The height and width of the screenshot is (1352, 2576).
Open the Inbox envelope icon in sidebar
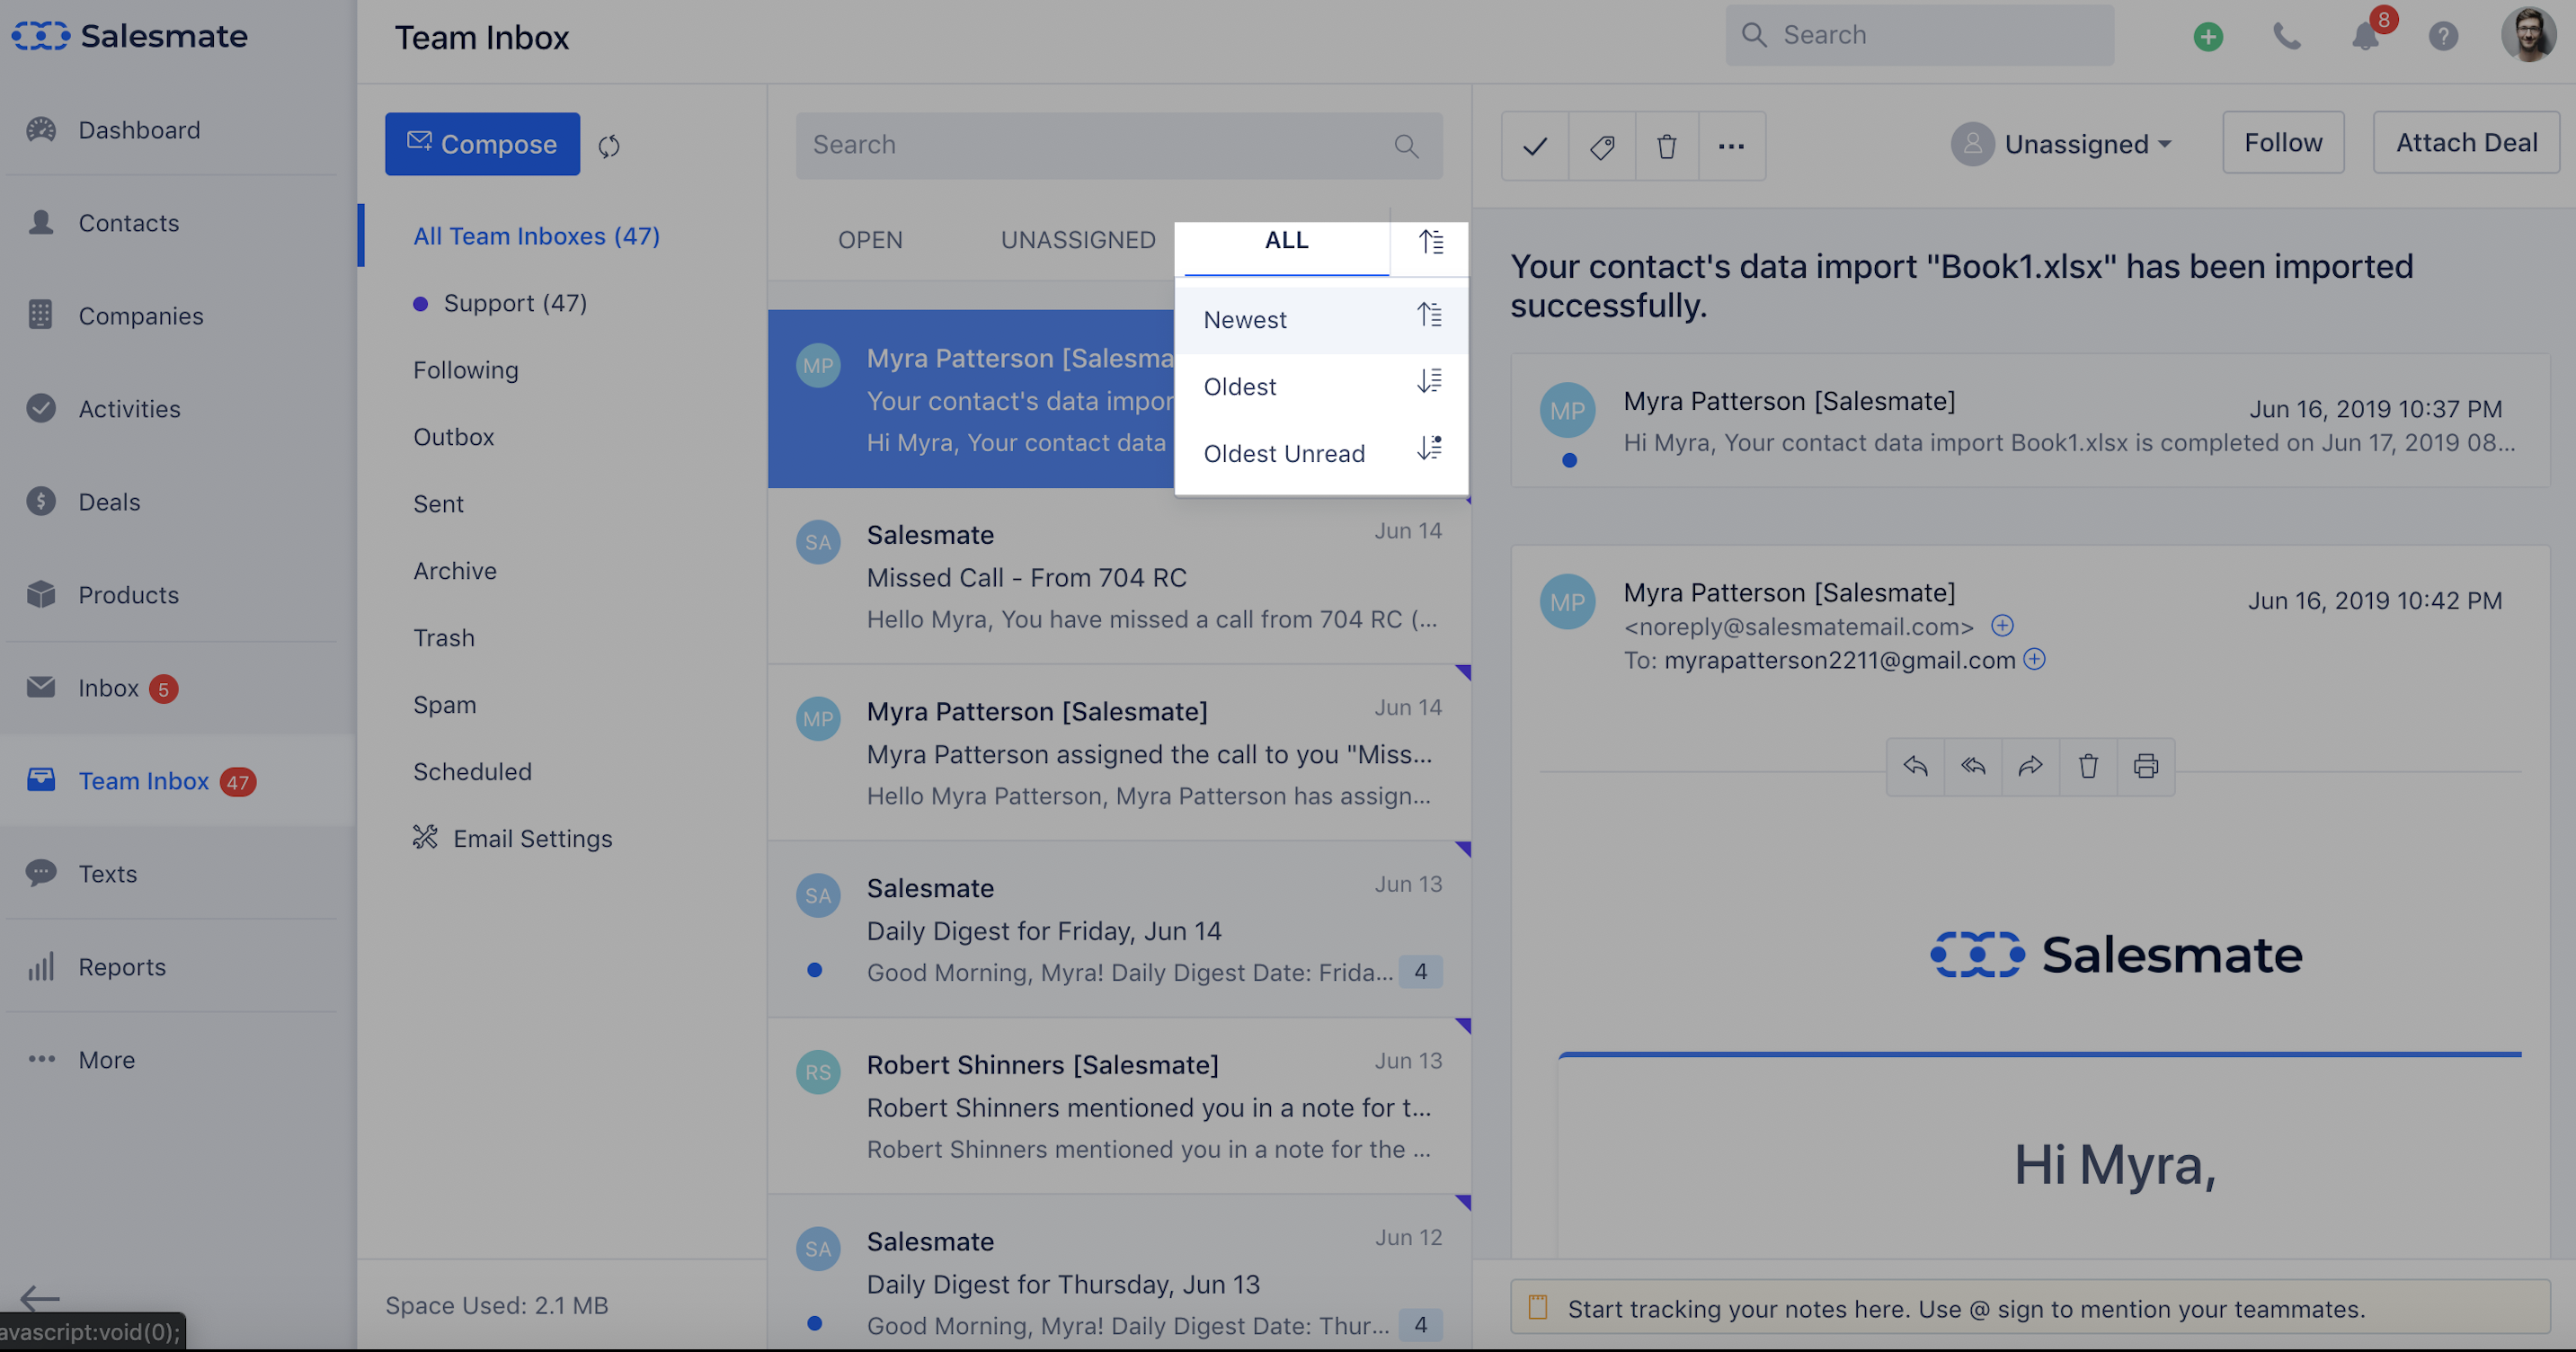point(41,687)
